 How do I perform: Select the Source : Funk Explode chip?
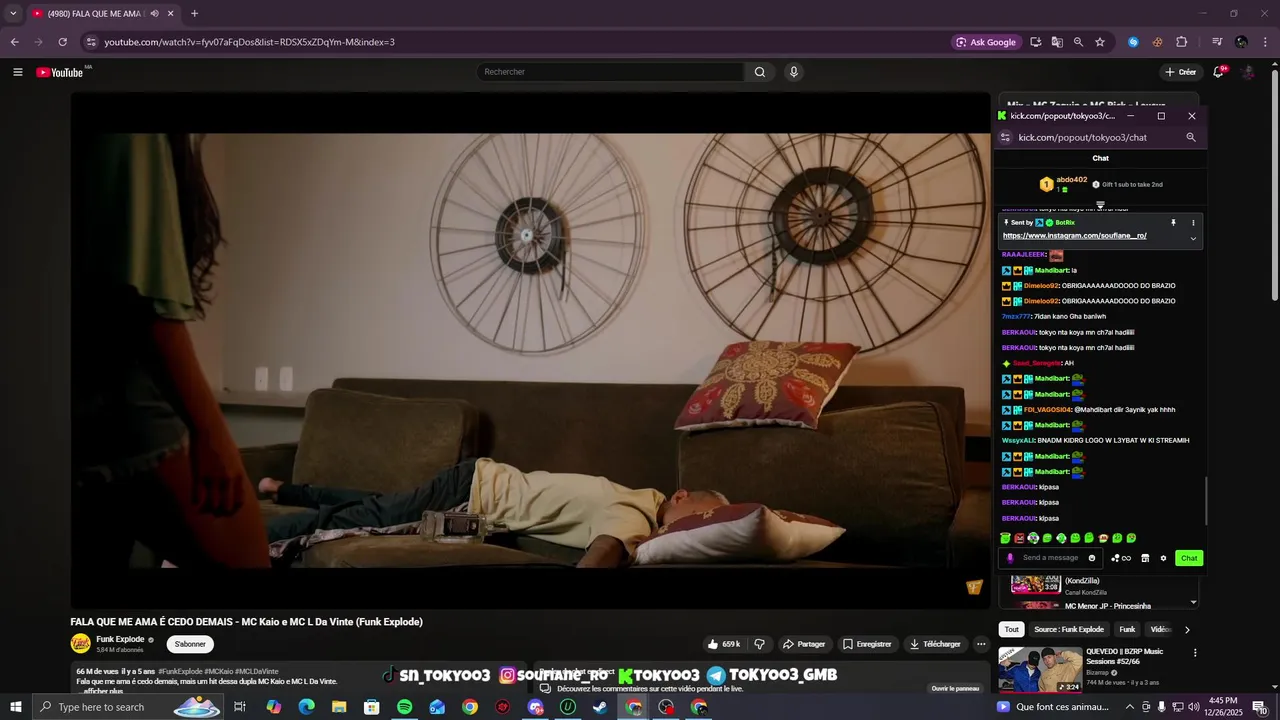[1069, 629]
